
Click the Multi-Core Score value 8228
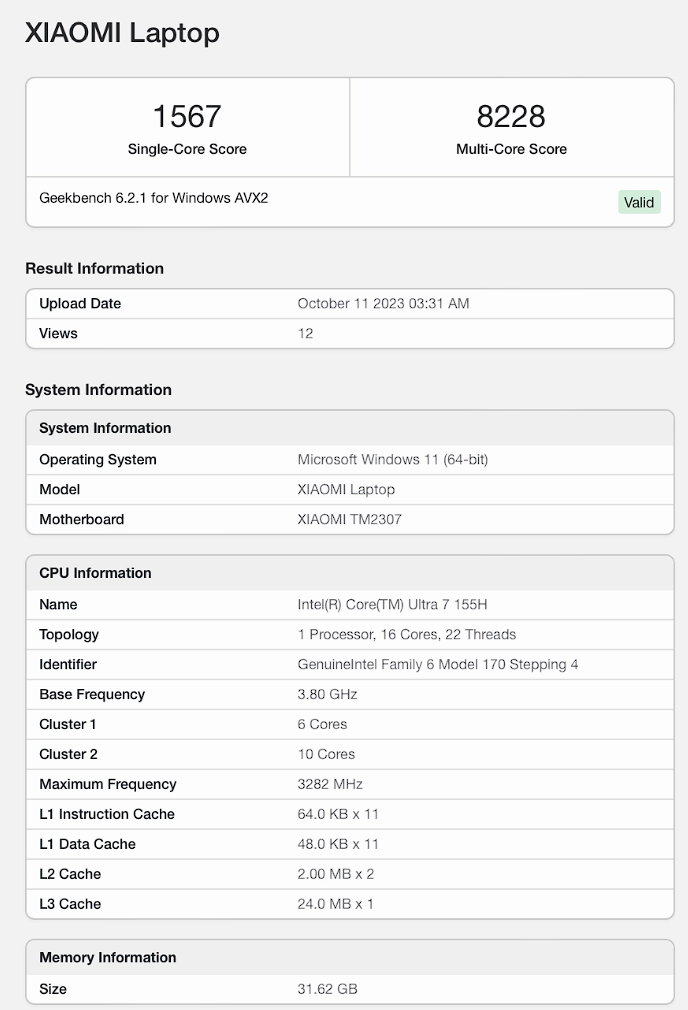(x=511, y=117)
